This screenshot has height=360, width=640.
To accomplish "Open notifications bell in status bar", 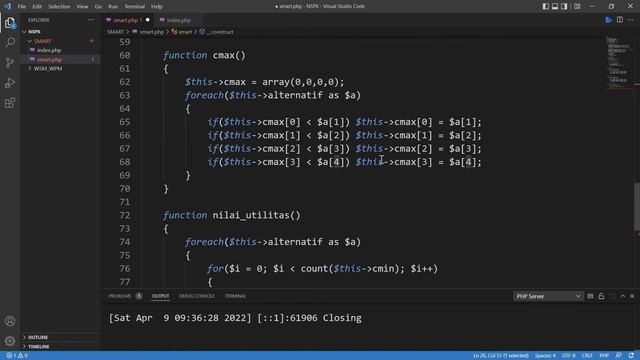I will (631, 356).
